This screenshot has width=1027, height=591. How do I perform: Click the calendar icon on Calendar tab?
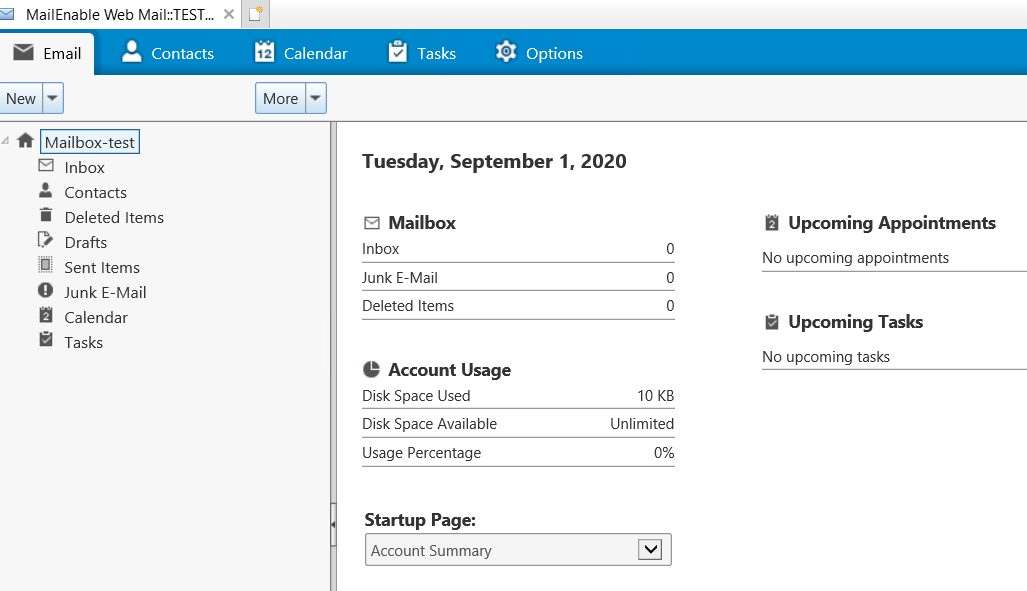tap(265, 51)
